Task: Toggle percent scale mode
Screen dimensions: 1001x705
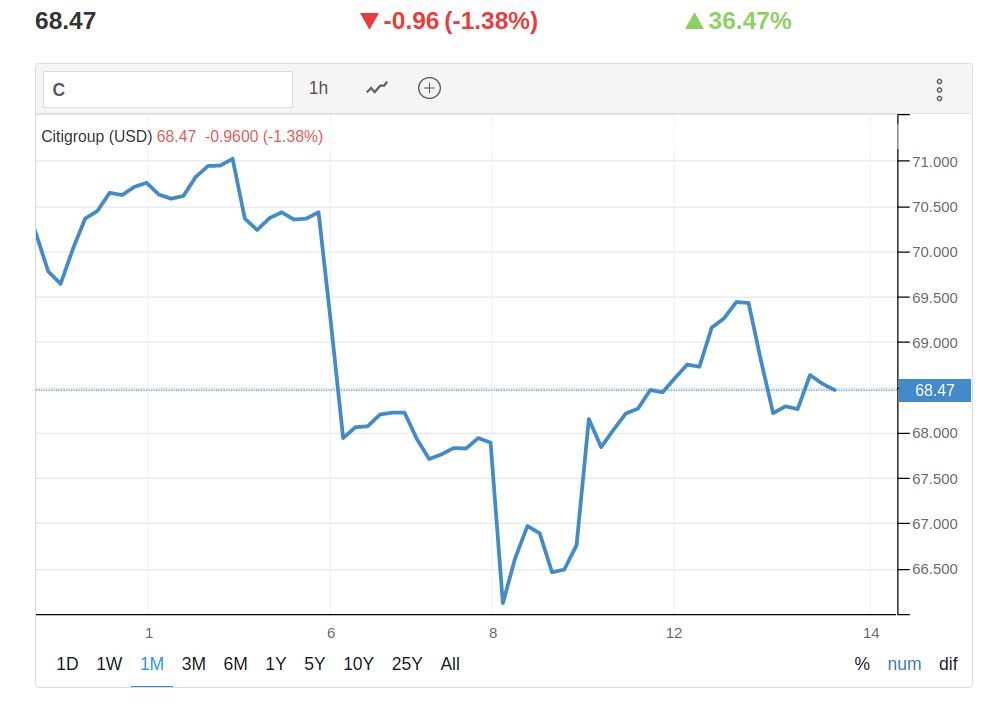Action: pos(862,664)
